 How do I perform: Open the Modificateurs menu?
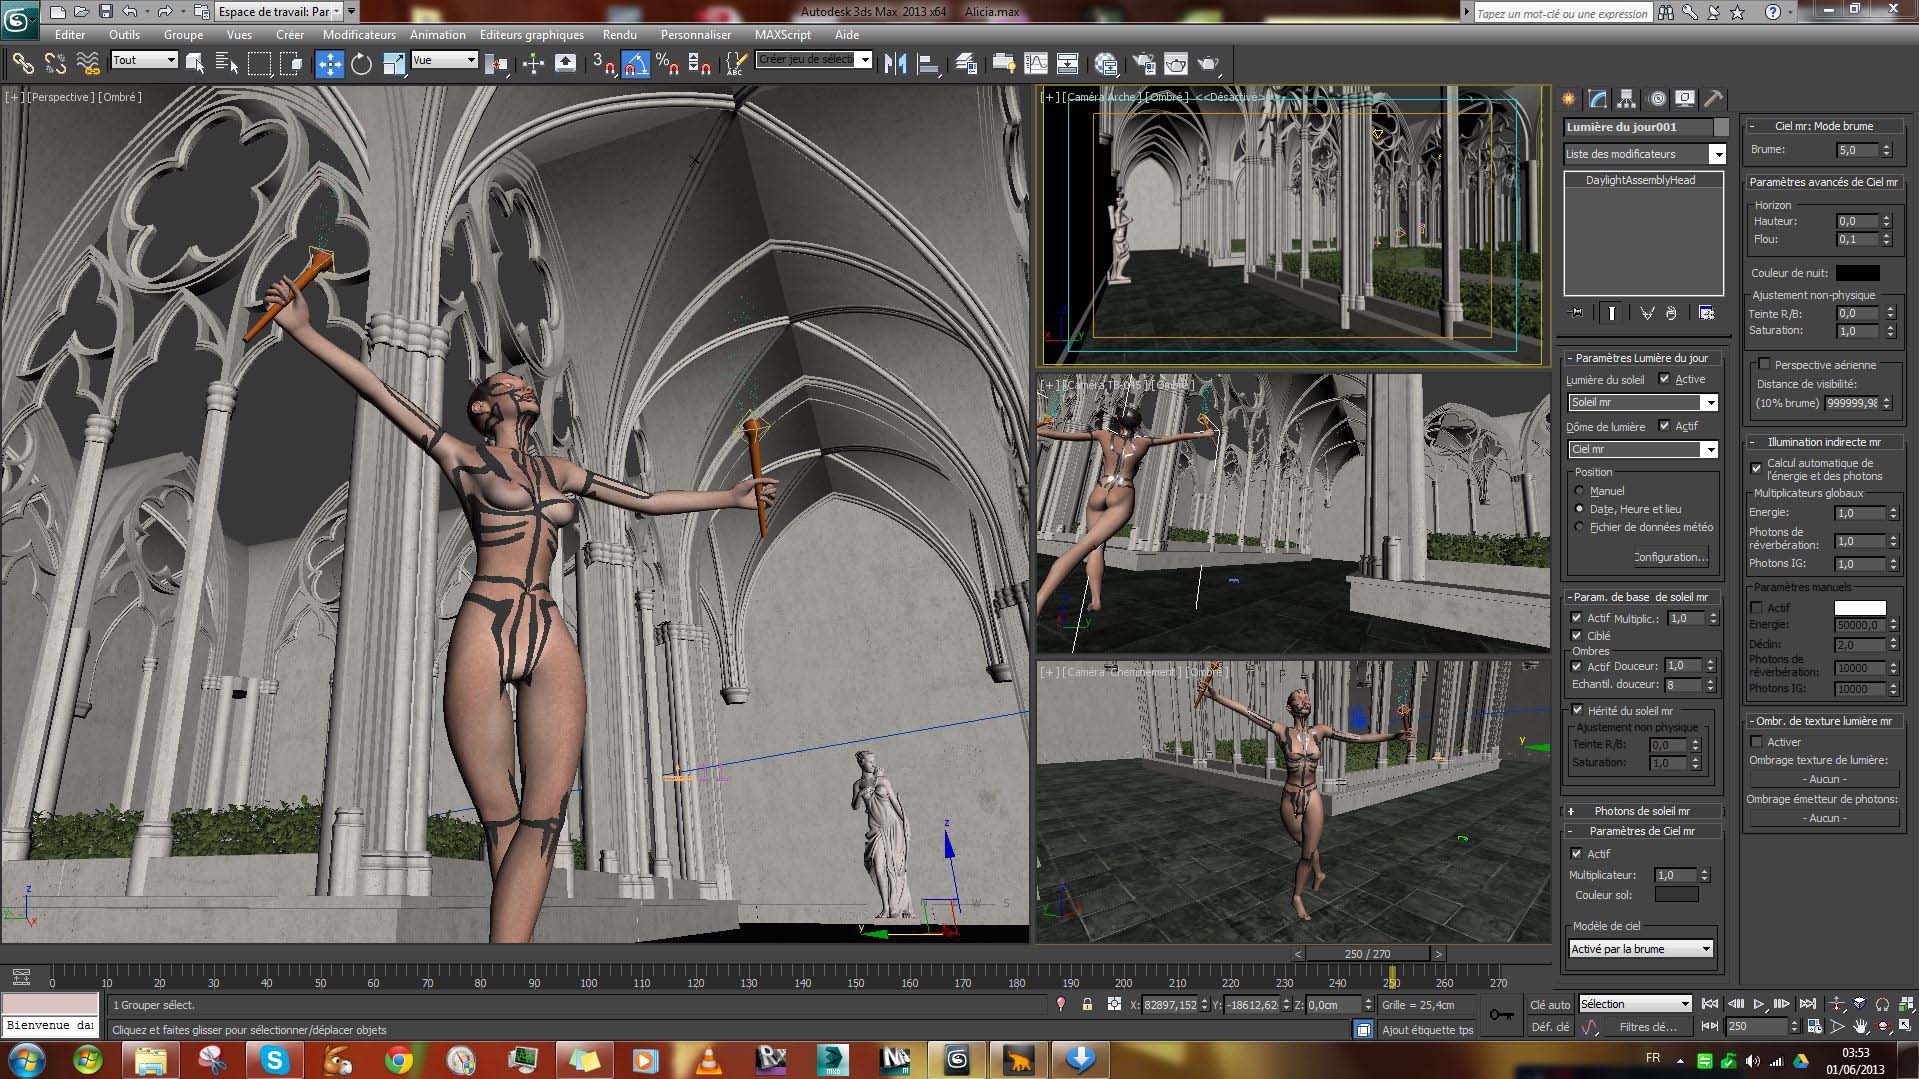click(359, 34)
